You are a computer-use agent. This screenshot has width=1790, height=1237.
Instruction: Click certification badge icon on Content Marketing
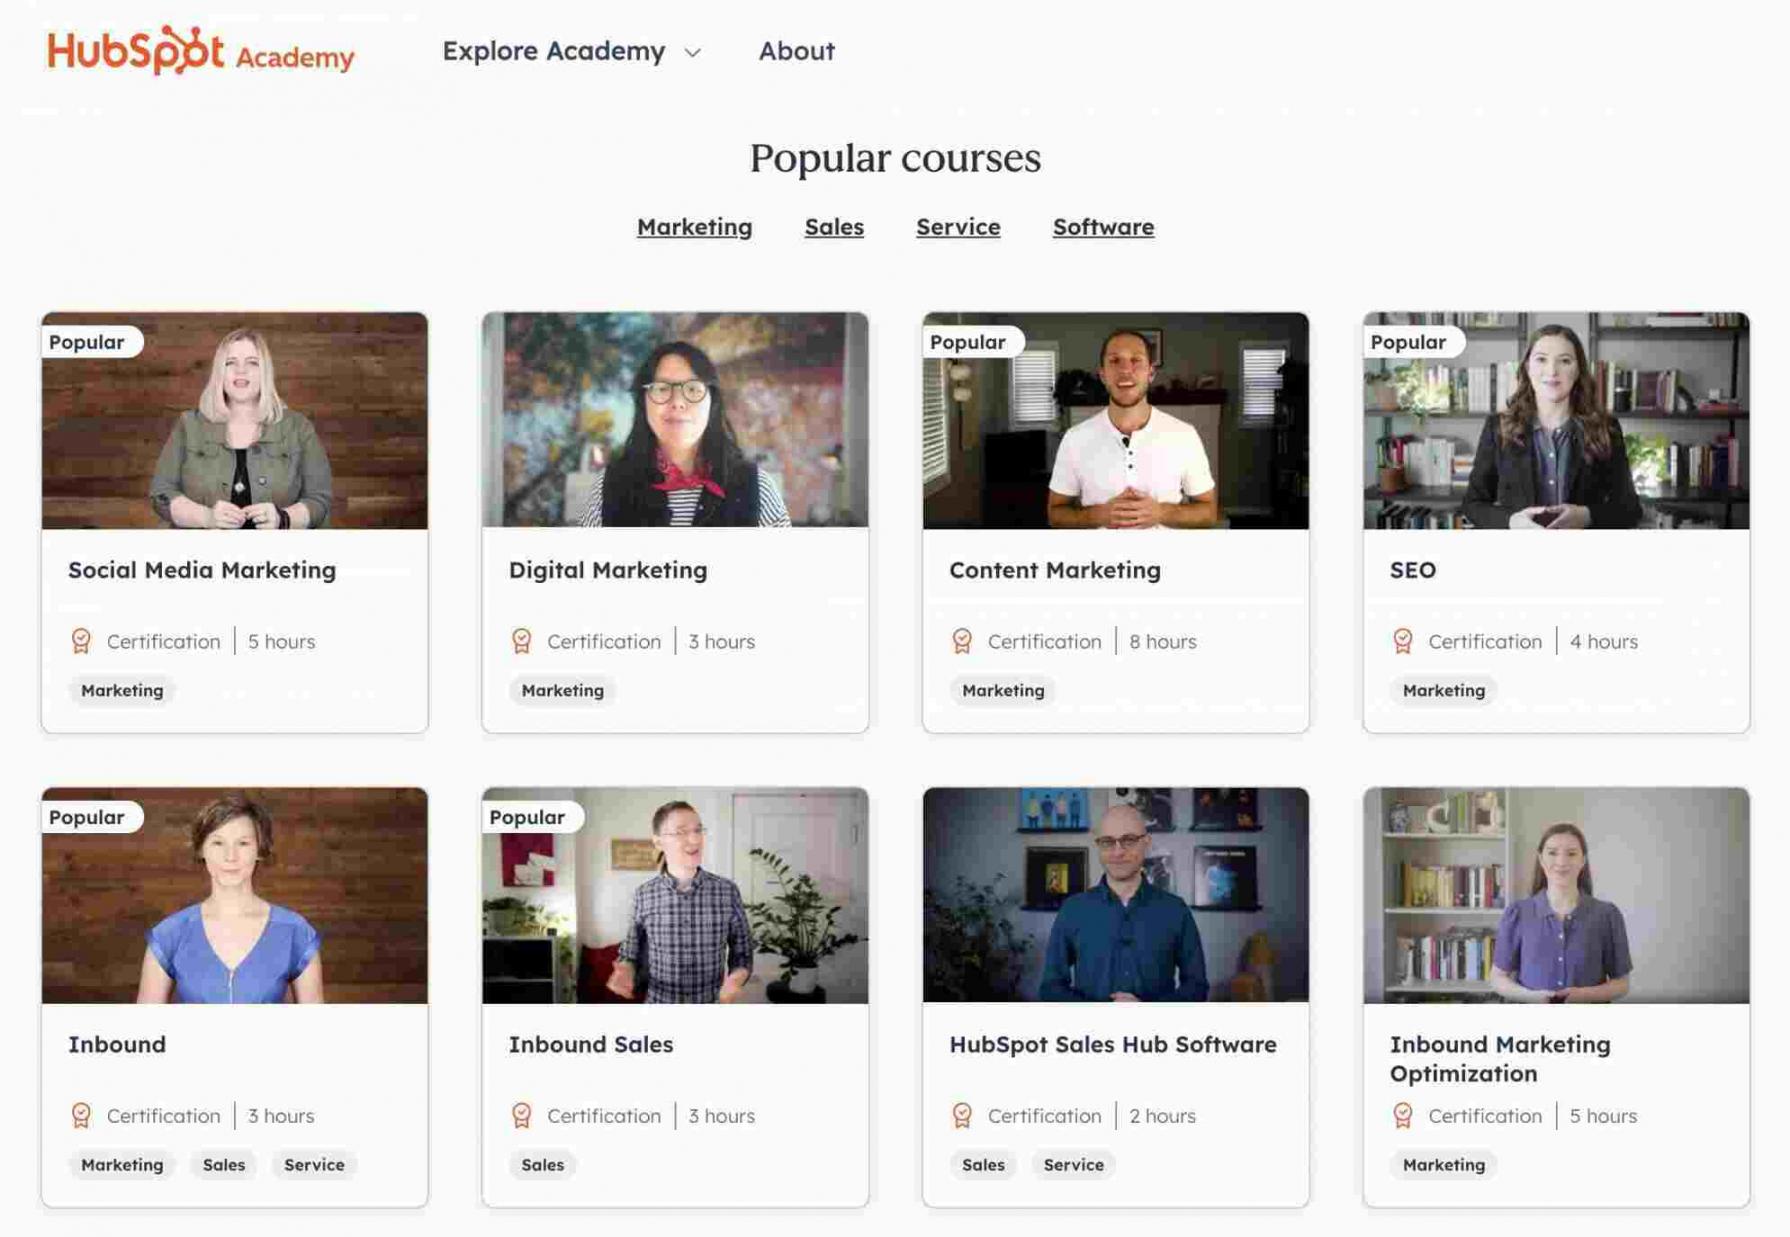coord(962,641)
